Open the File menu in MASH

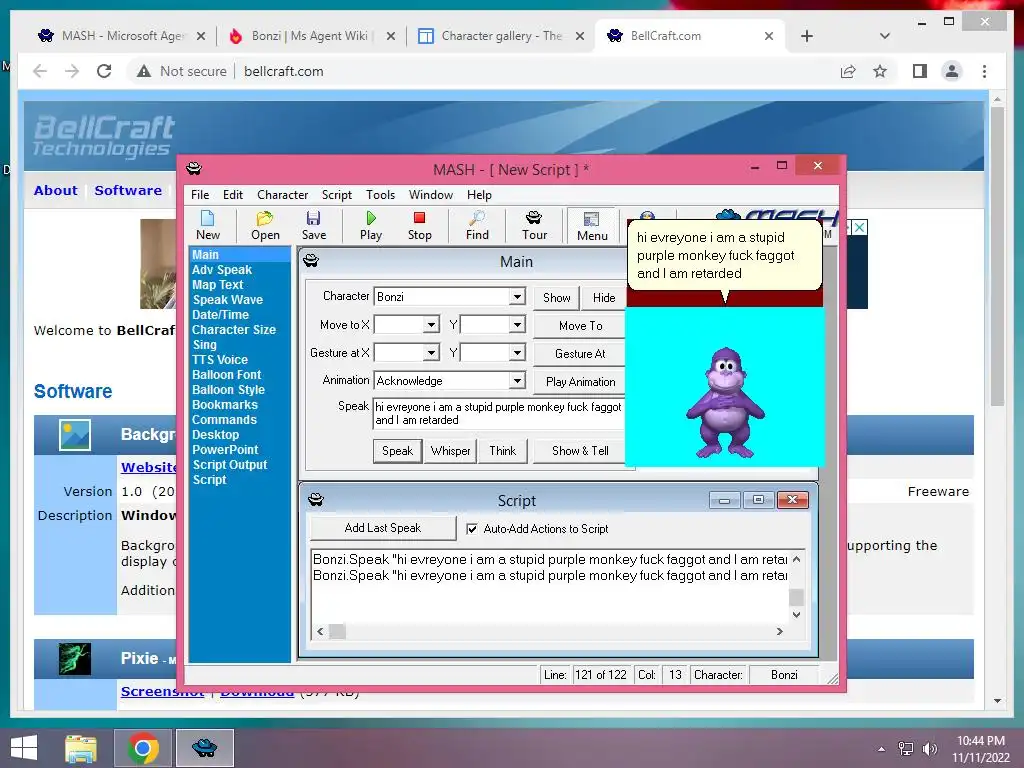(200, 195)
